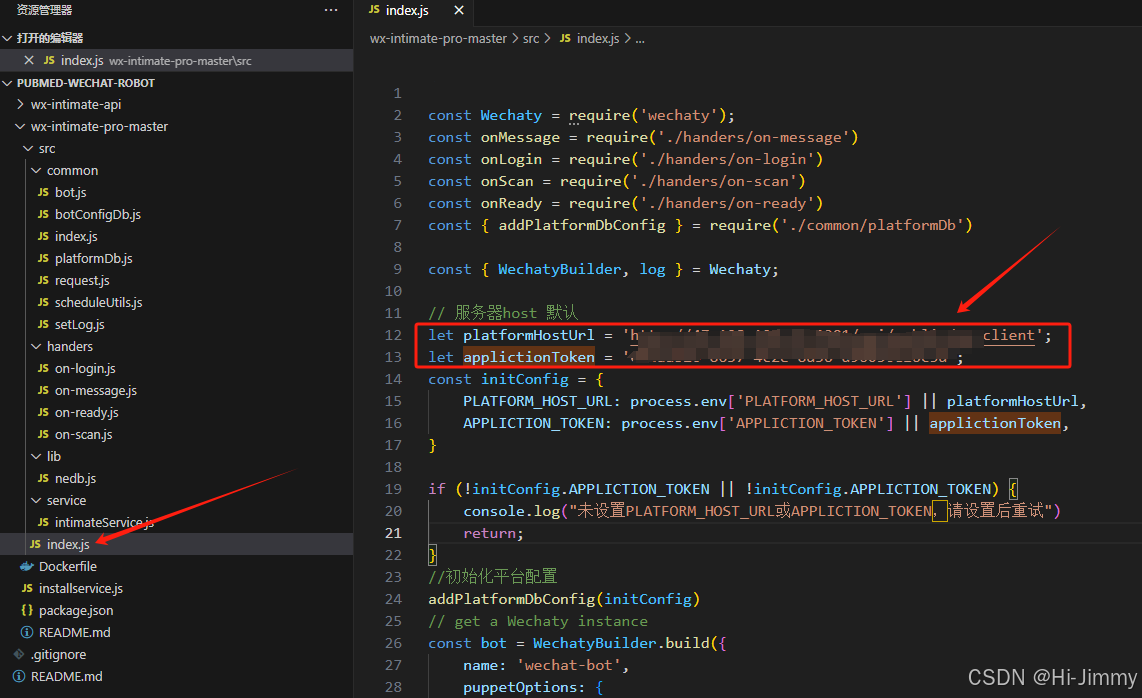Click the git icon beside .gitignore

[x=19, y=654]
